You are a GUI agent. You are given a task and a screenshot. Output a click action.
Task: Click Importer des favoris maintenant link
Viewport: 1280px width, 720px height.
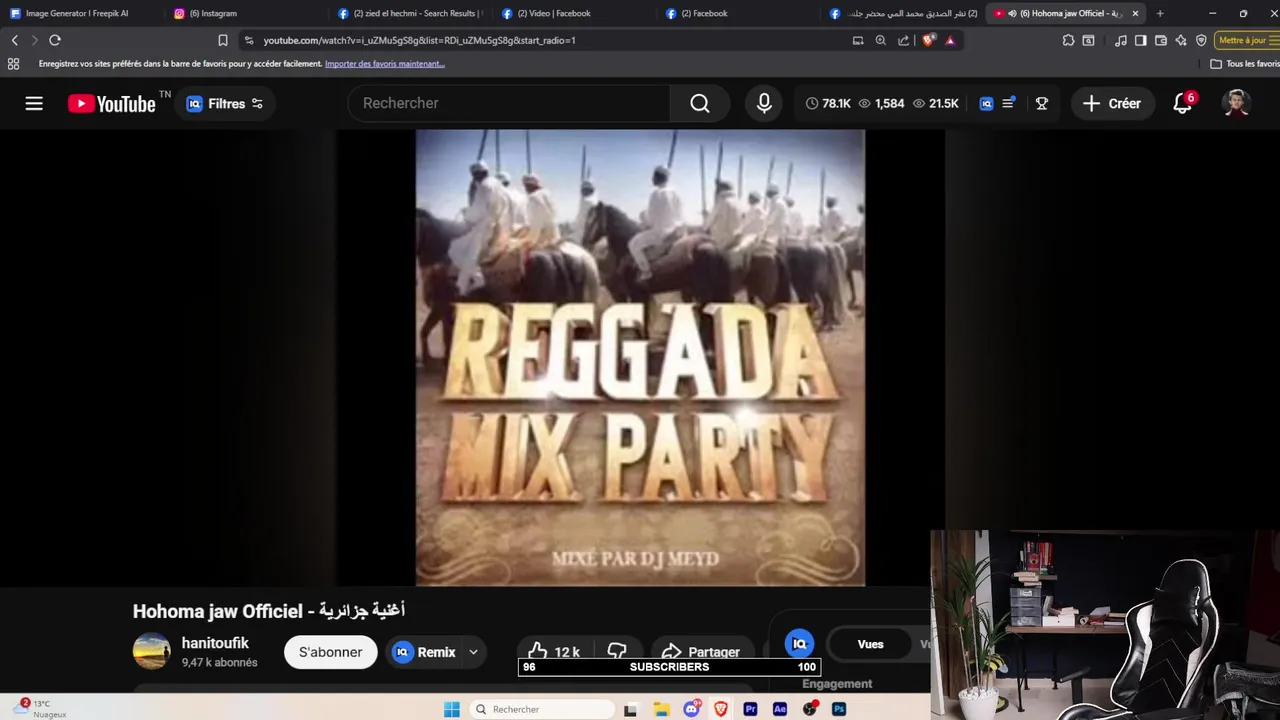click(x=385, y=64)
